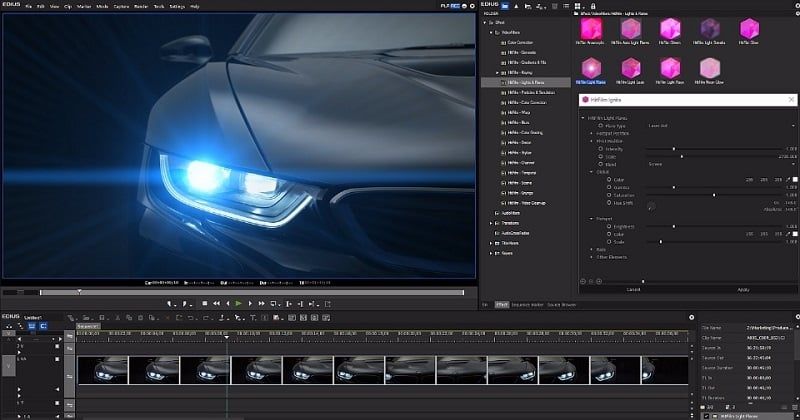This screenshot has width=800, height=420.
Task: Expand the Transitions folder in effect tree
Action: (492, 223)
